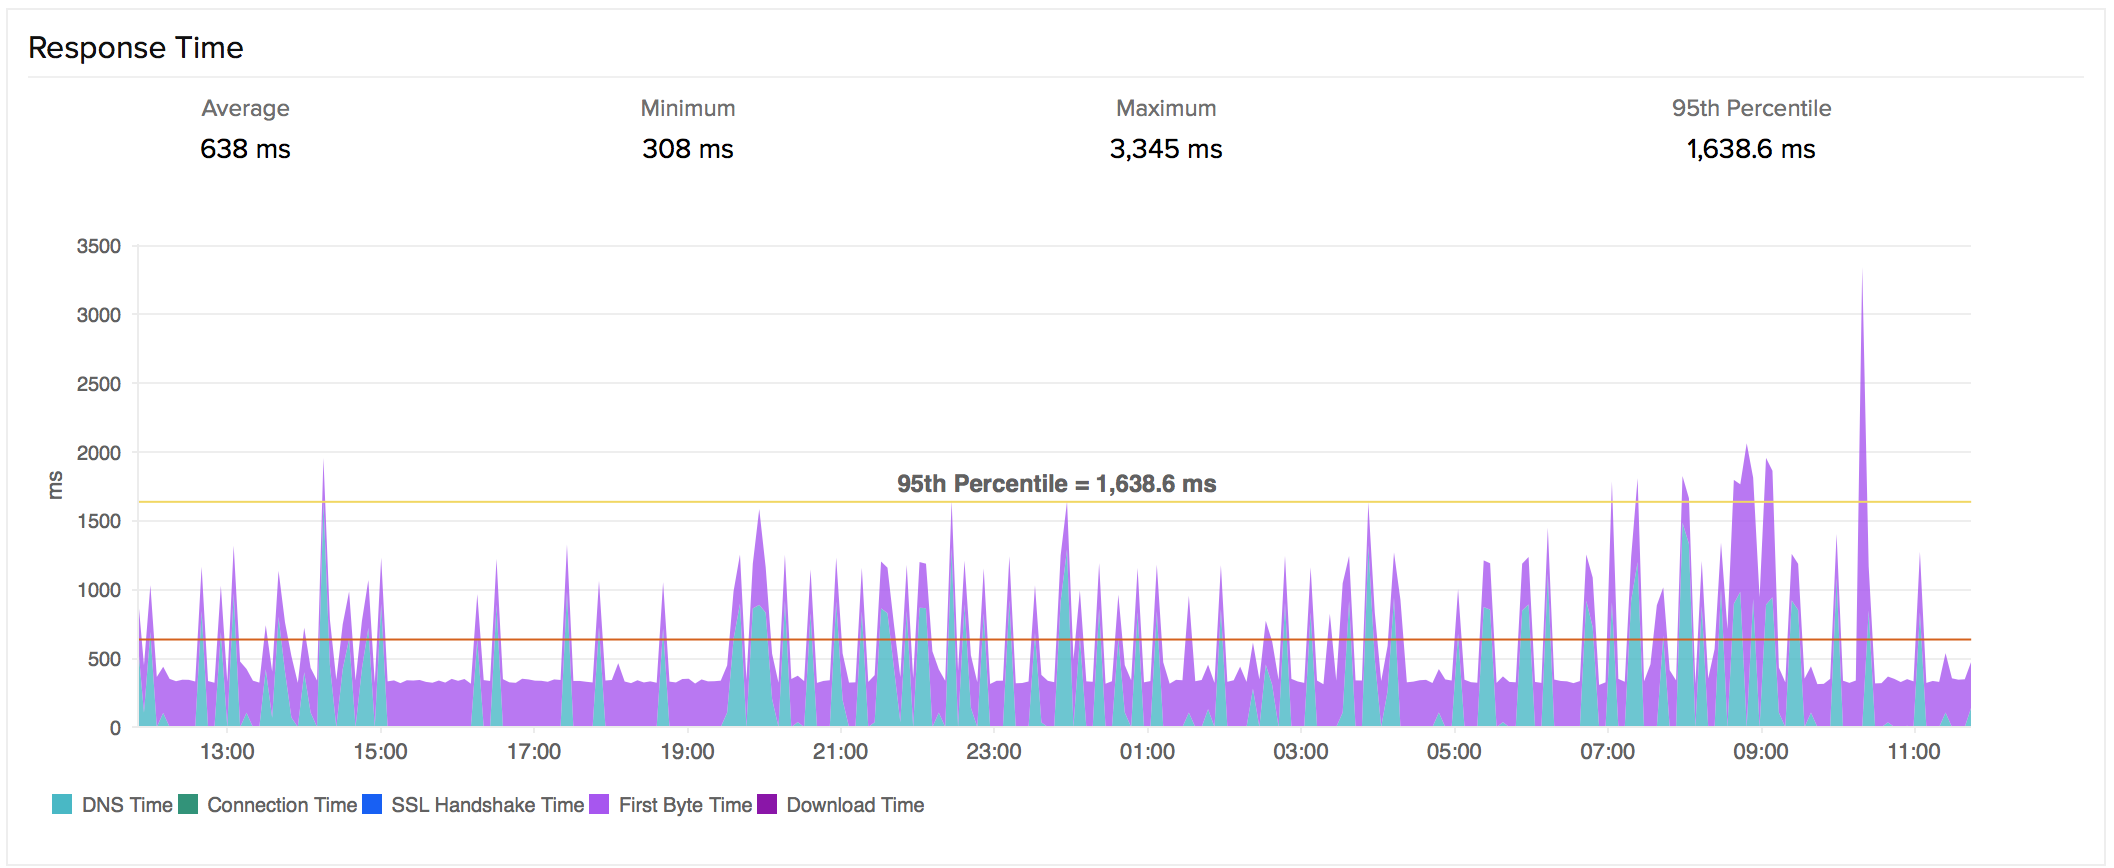Image resolution: width=2114 pixels, height=868 pixels.
Task: Toggle the Download Time legend label
Action: click(x=855, y=805)
